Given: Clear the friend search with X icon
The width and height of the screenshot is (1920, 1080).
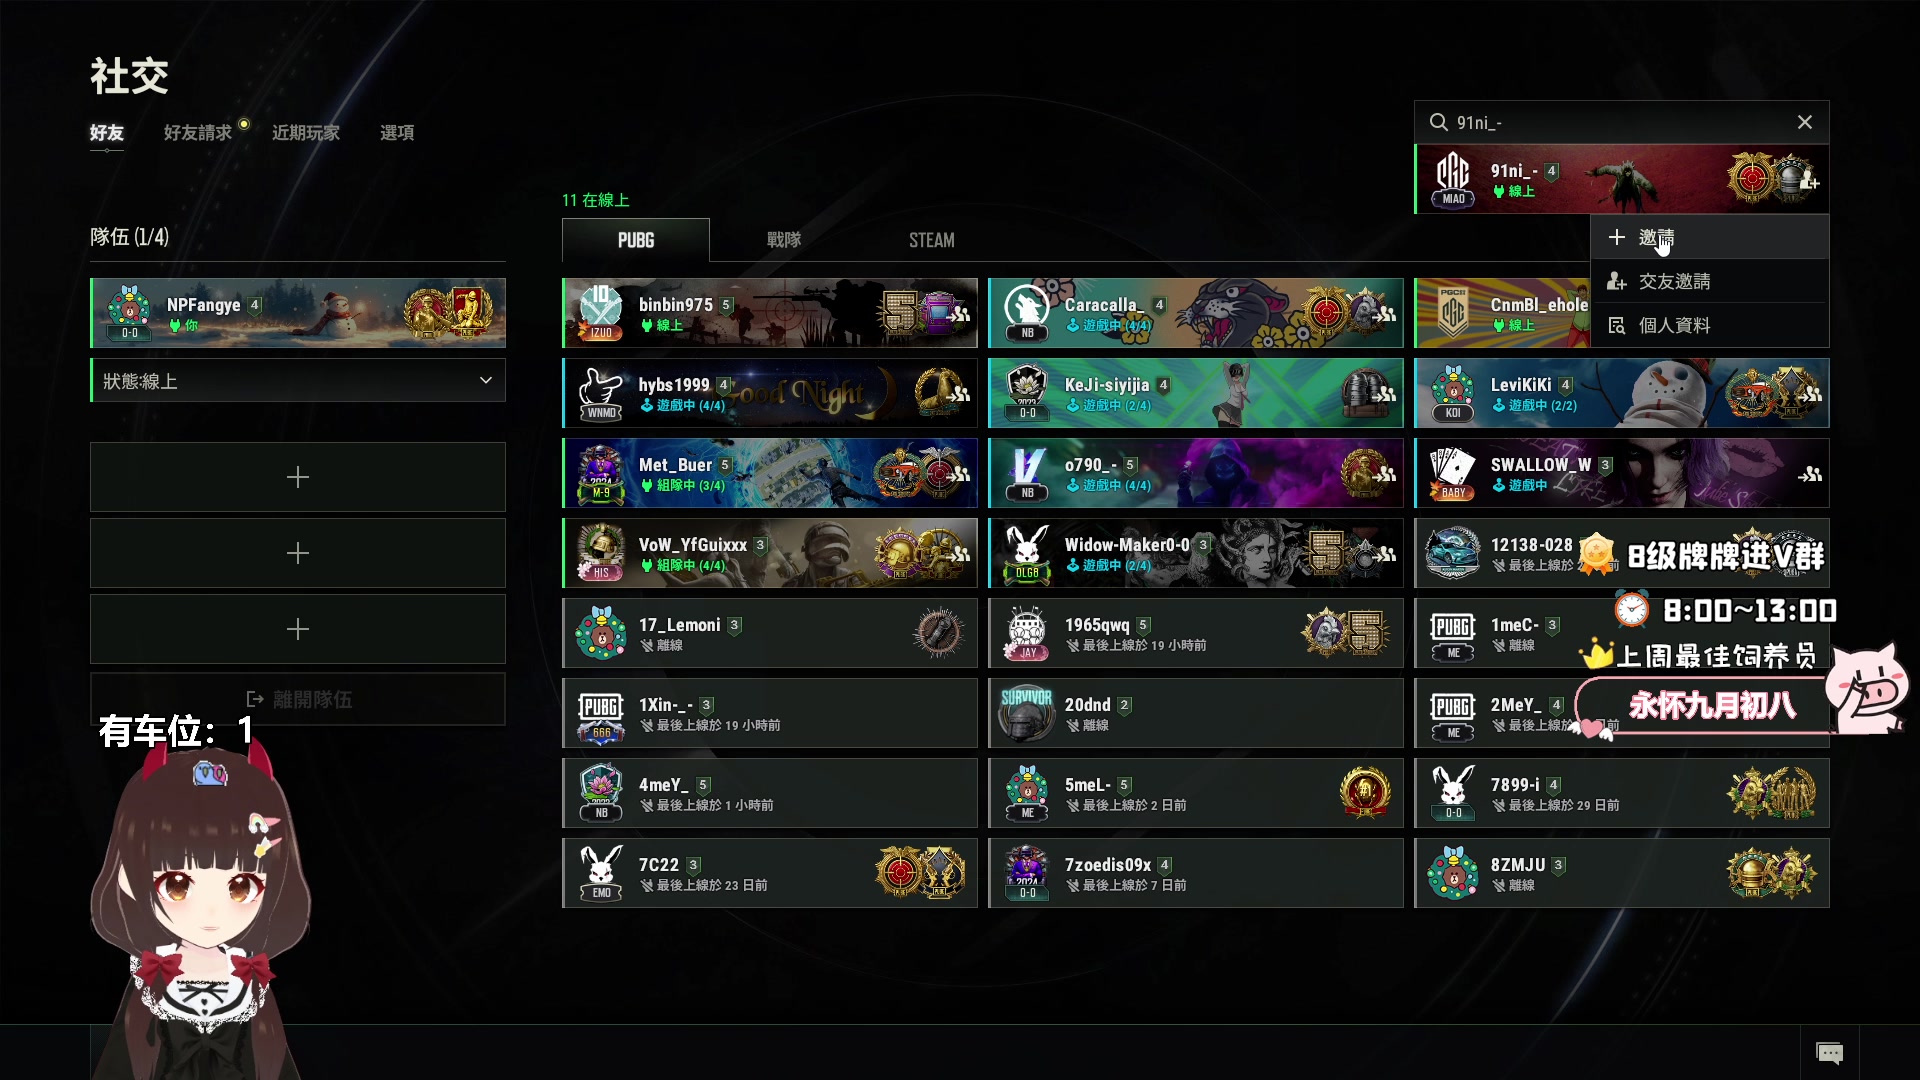Looking at the screenshot, I should (x=1804, y=122).
